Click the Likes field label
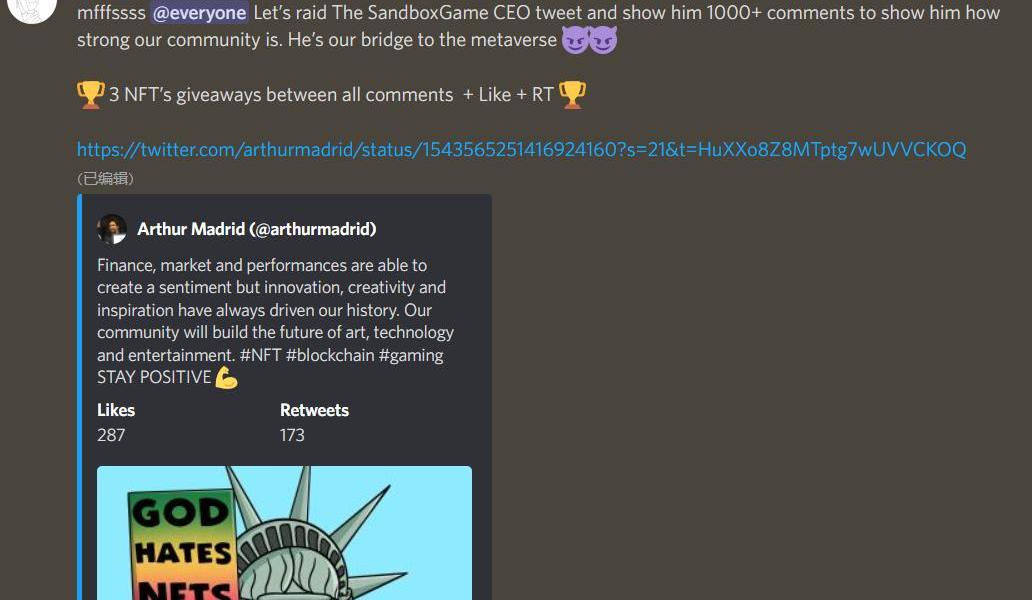 click(x=116, y=410)
